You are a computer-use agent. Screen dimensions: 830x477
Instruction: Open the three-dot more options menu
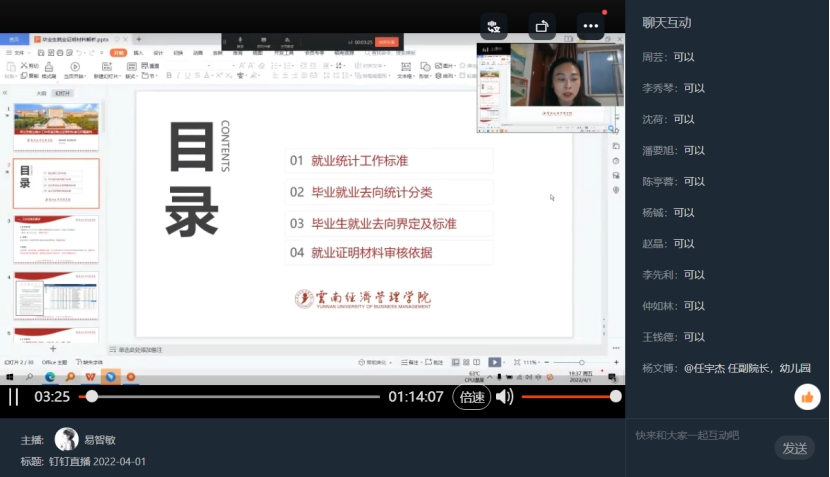tap(590, 26)
